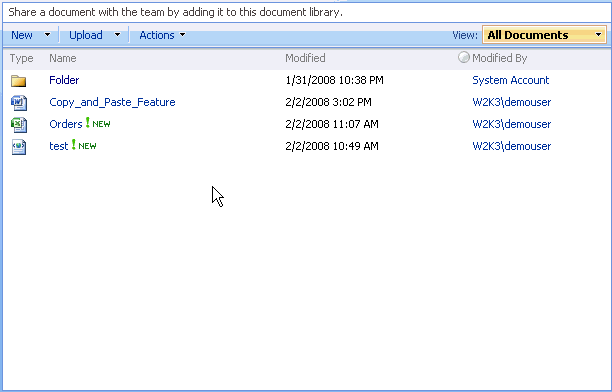Viewport: 612px width, 392px height.
Task: Open the Folder link
Action: (x=64, y=80)
